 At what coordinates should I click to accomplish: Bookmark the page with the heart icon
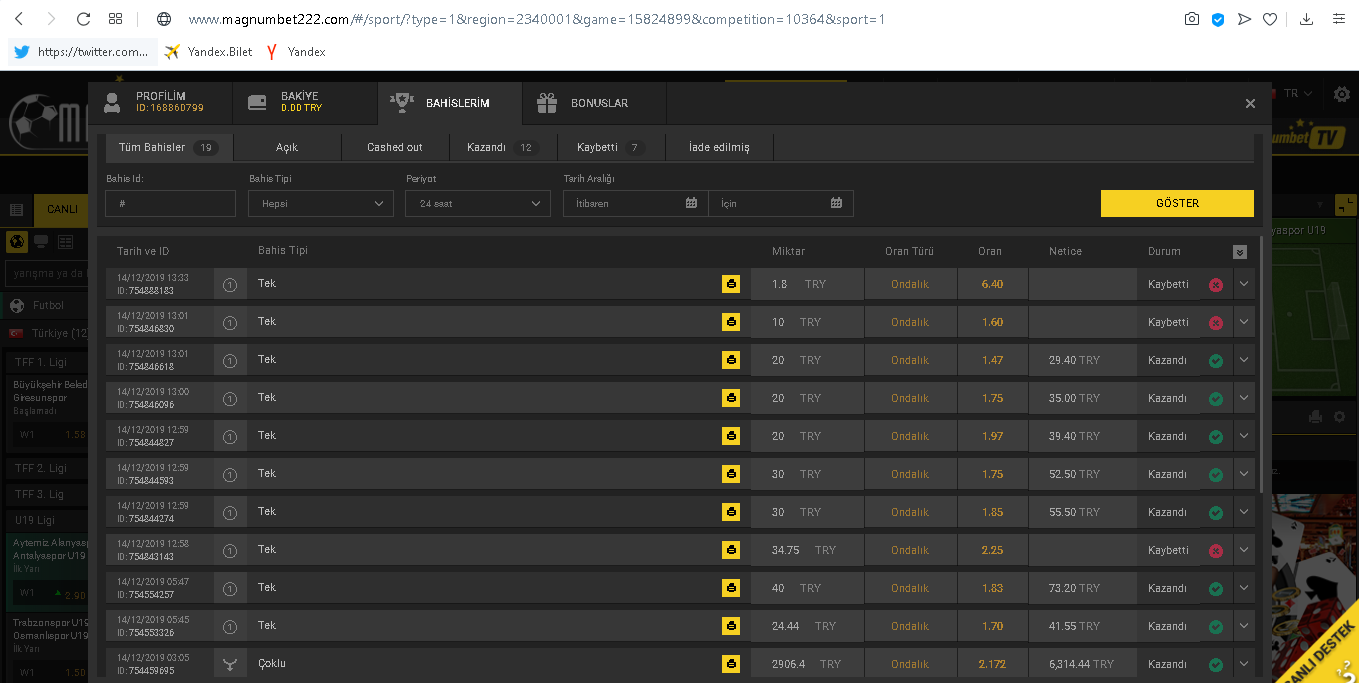tap(1270, 19)
